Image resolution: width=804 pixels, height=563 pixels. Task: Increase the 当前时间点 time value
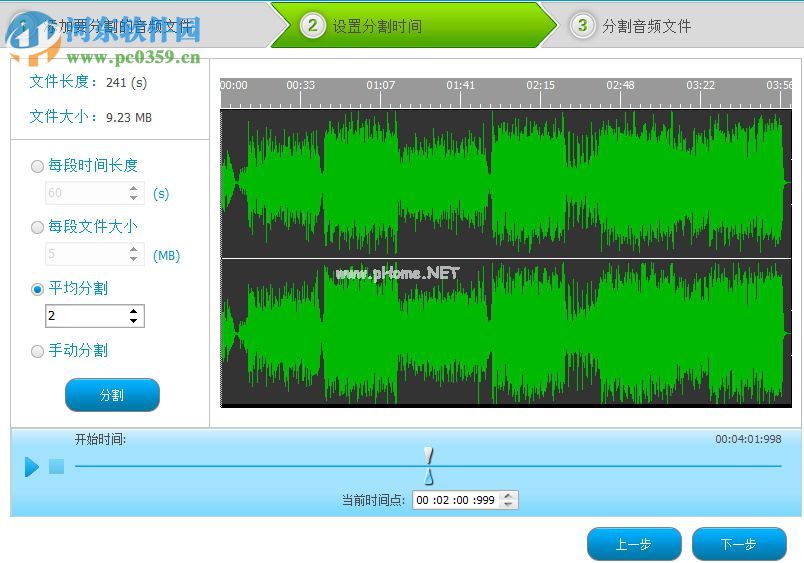tap(508, 495)
